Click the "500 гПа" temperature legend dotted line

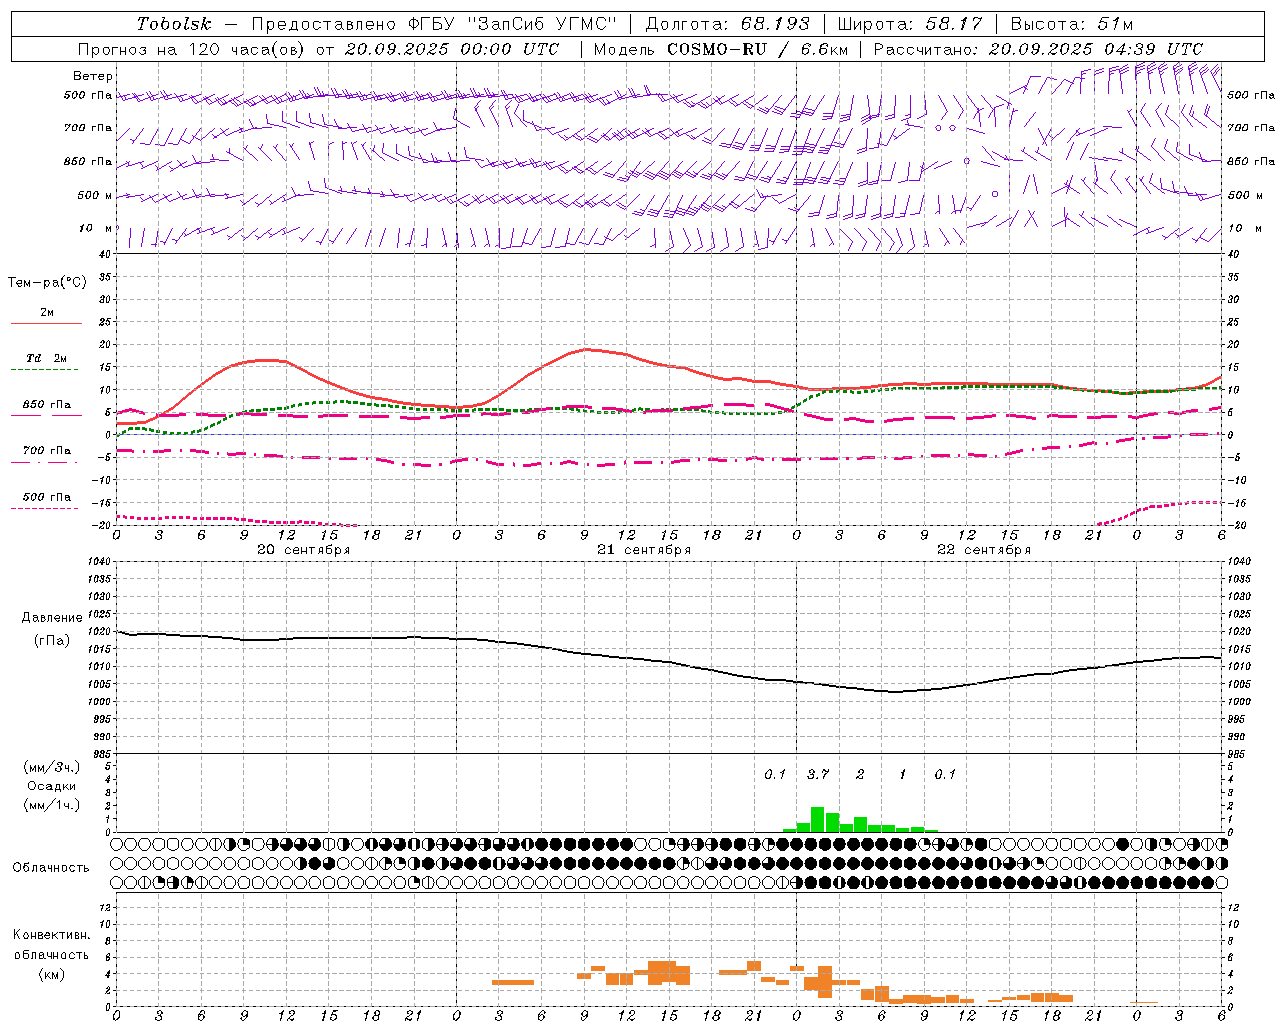coord(45,508)
